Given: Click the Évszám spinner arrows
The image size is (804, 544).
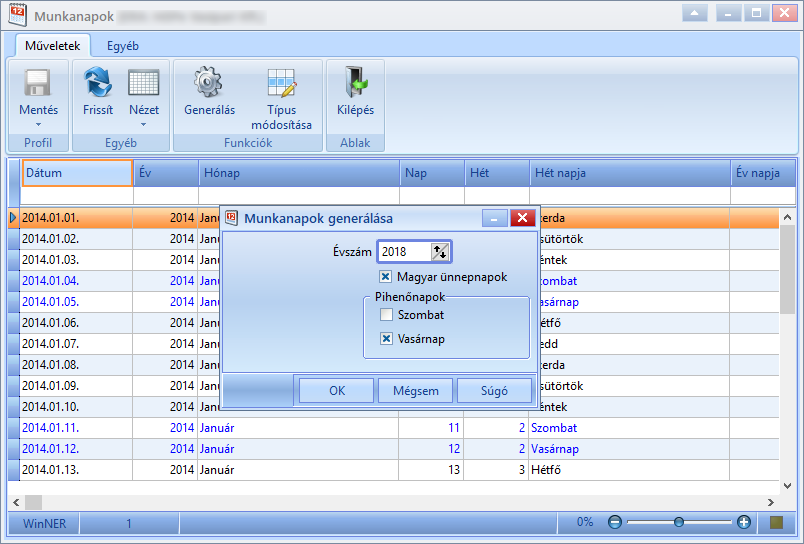Looking at the screenshot, I should coord(440,252).
